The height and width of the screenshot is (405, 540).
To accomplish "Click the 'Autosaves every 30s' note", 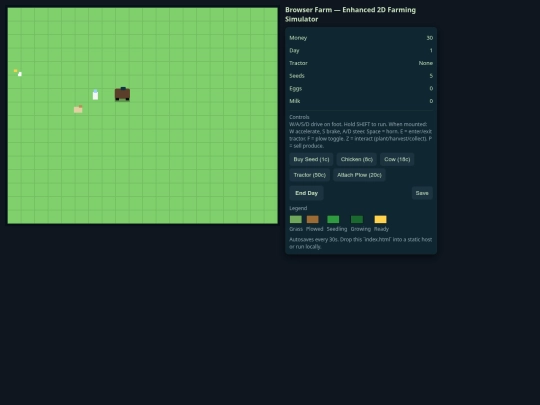I will coord(361,243).
